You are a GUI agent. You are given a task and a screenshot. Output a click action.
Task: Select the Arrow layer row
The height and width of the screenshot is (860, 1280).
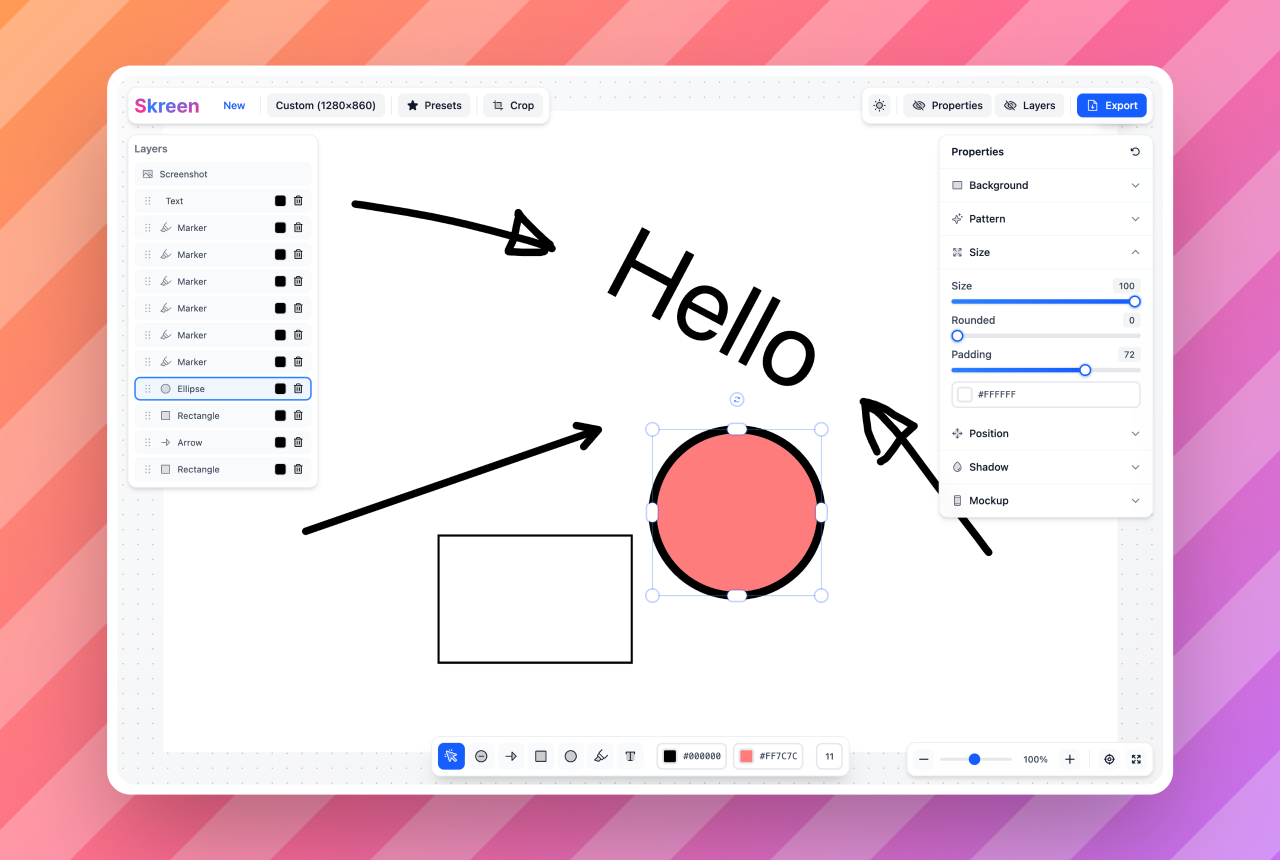(x=223, y=442)
